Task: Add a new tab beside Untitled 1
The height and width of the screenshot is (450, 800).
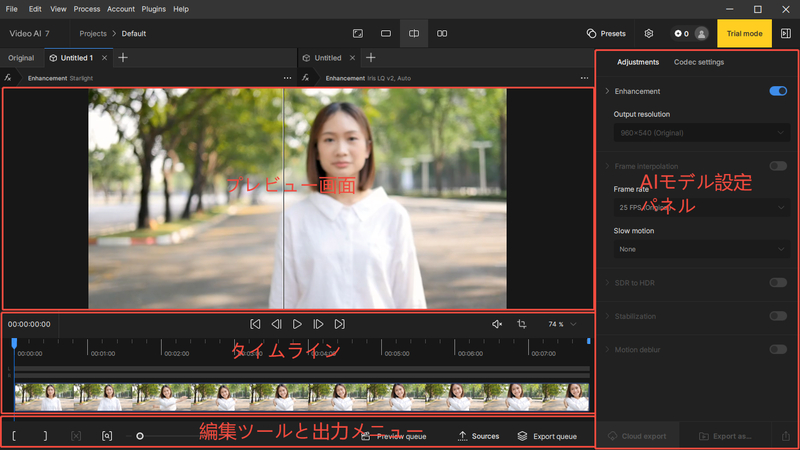Action: click(x=123, y=58)
